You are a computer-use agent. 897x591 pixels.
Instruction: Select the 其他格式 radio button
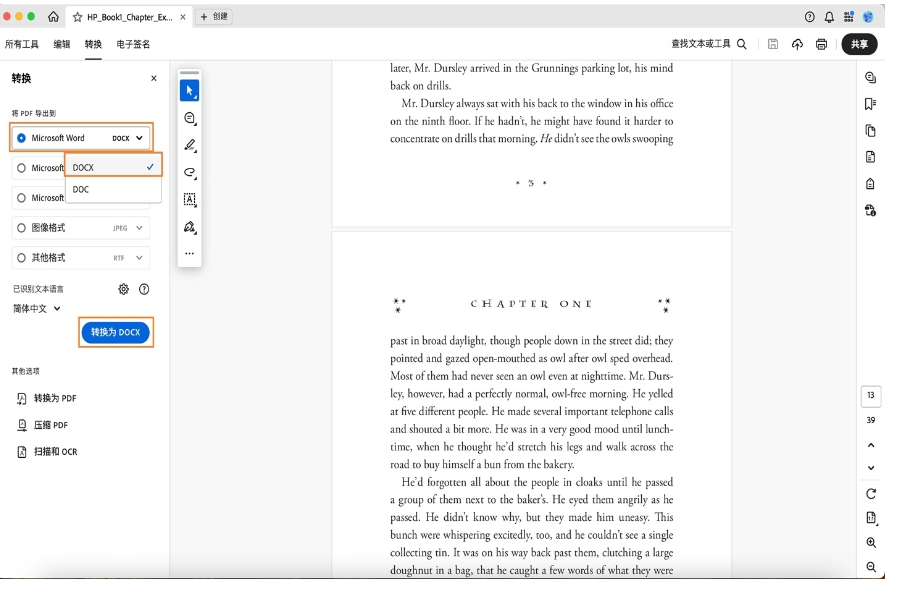[x=22, y=257]
